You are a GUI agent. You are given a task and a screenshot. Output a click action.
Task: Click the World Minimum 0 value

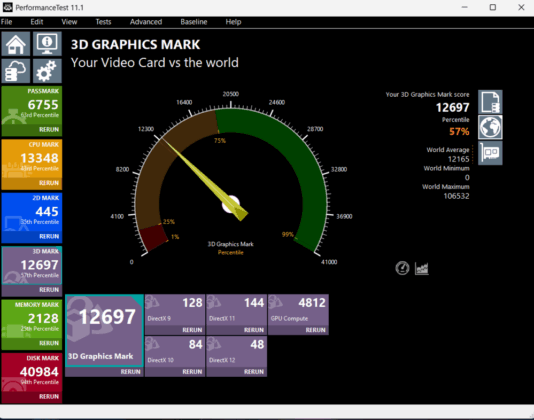coord(467,177)
